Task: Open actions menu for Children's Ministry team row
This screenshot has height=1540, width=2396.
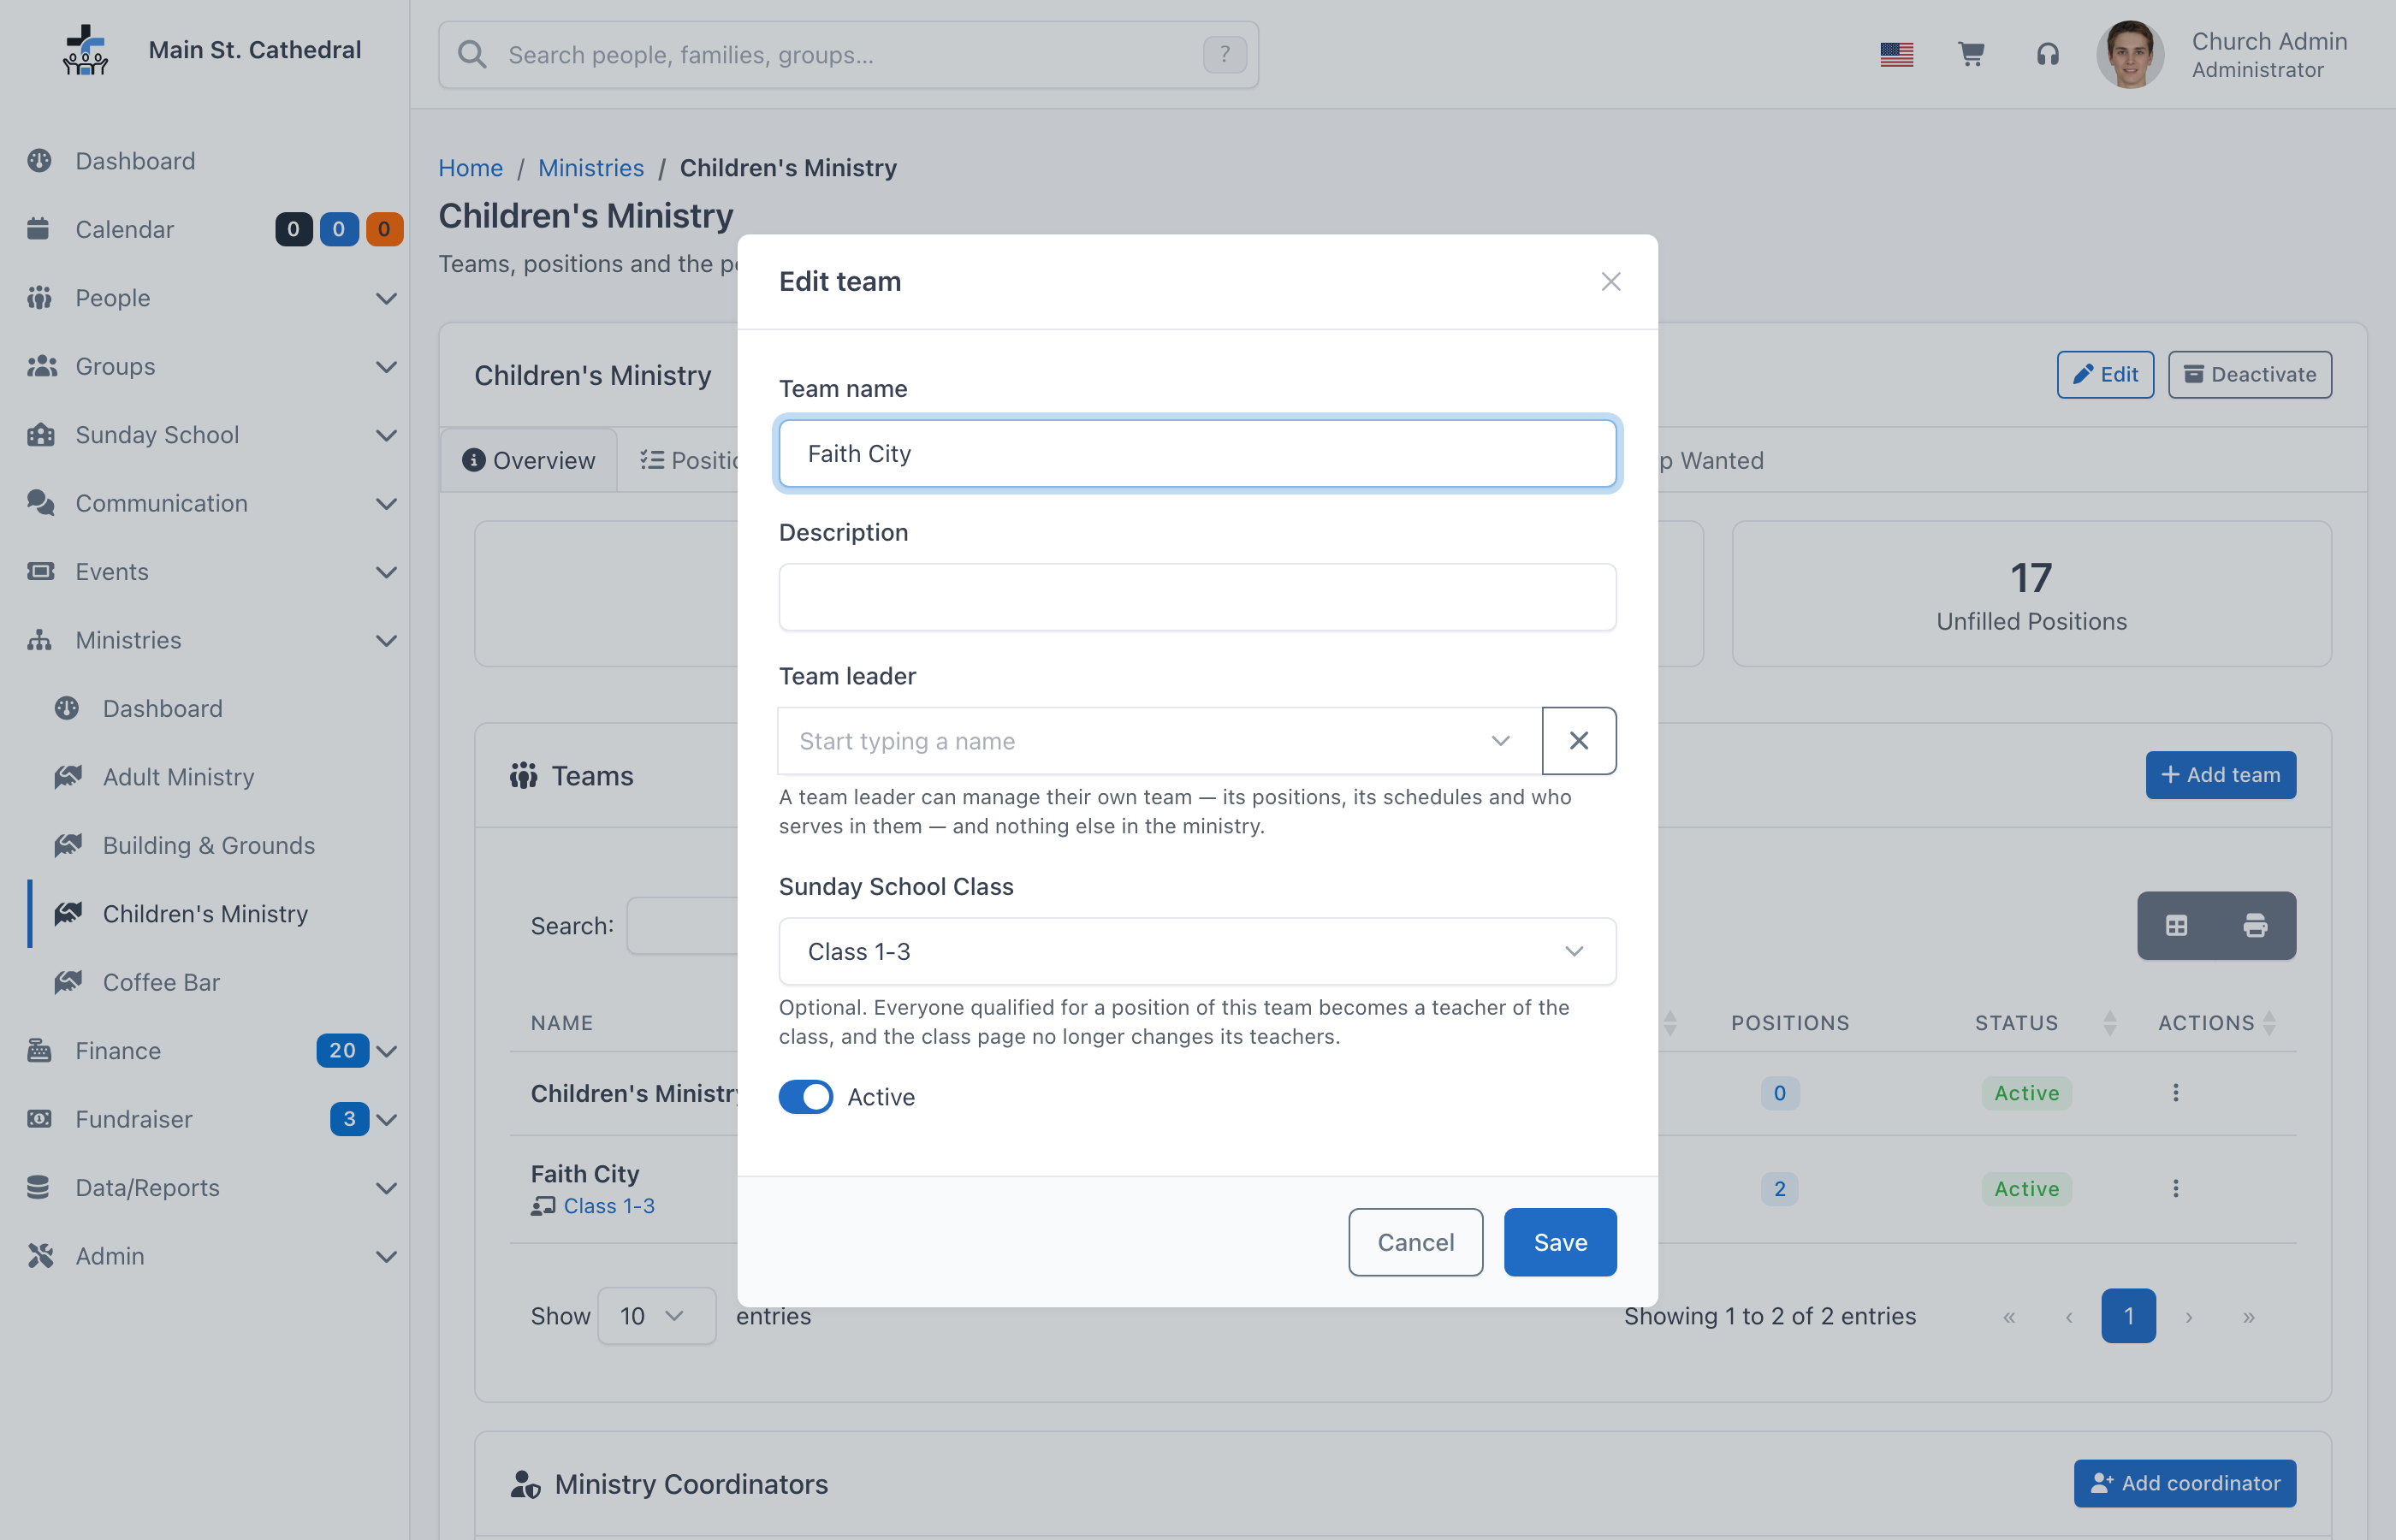Action: 2175,1093
